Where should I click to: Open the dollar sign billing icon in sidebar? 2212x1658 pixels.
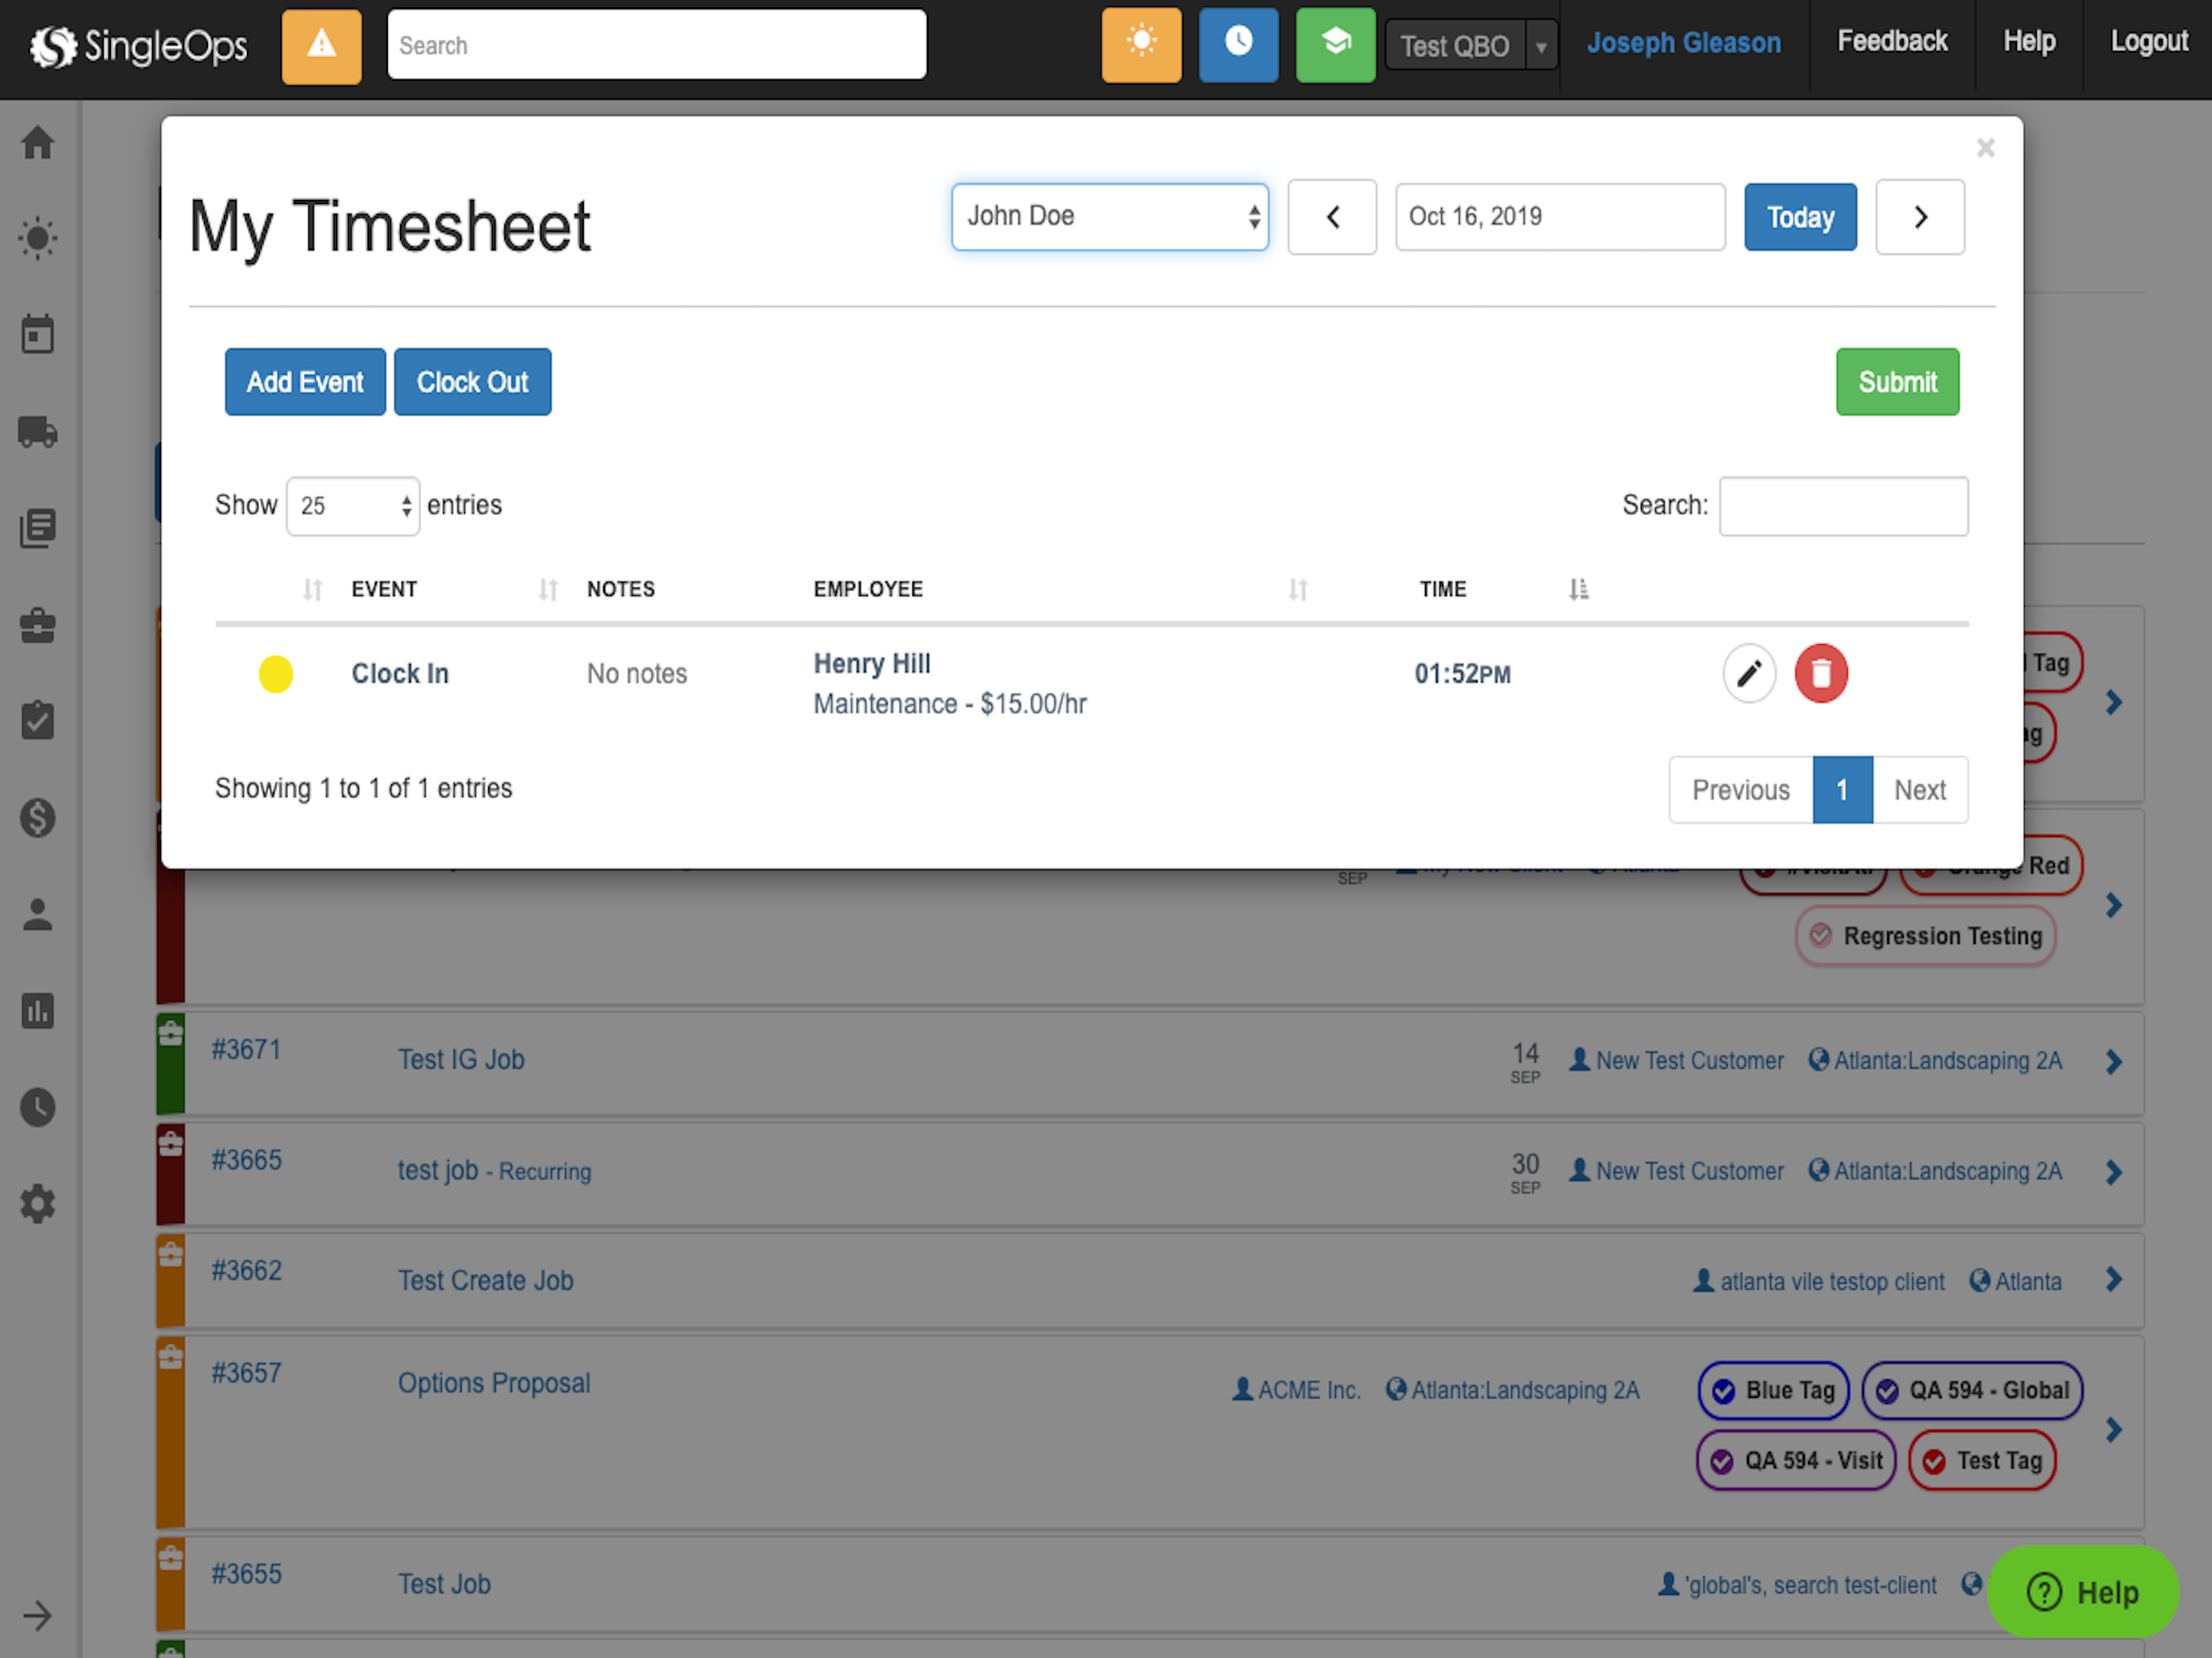pos(38,817)
